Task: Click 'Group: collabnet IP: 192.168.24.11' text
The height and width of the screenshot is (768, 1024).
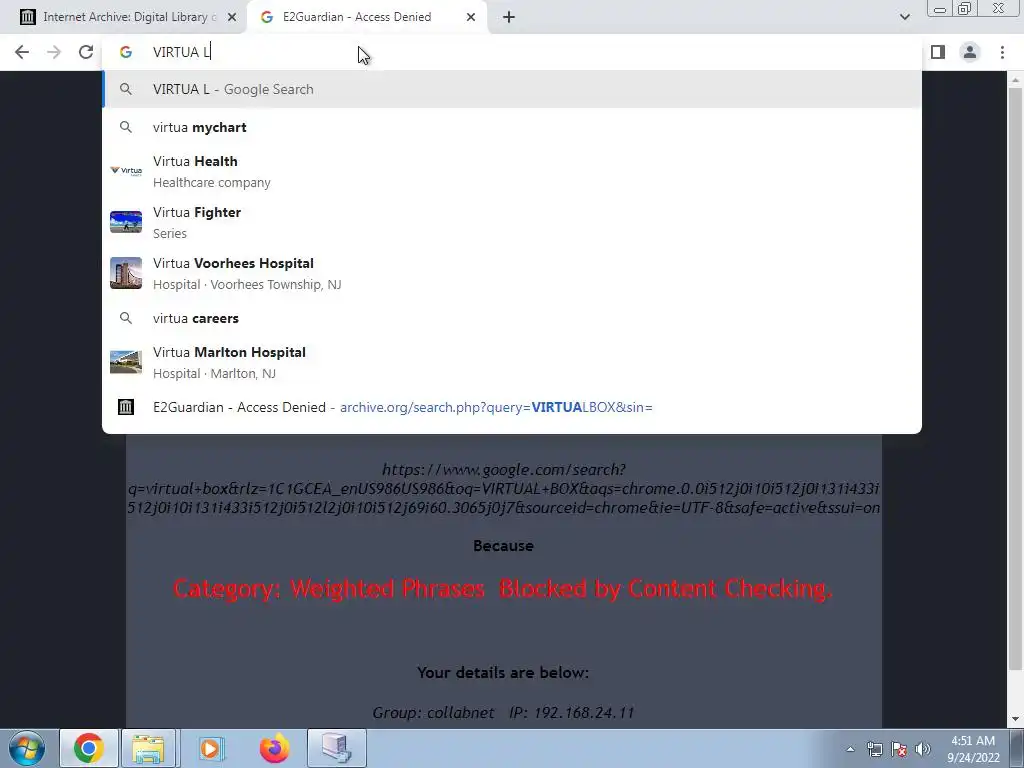Action: (503, 712)
